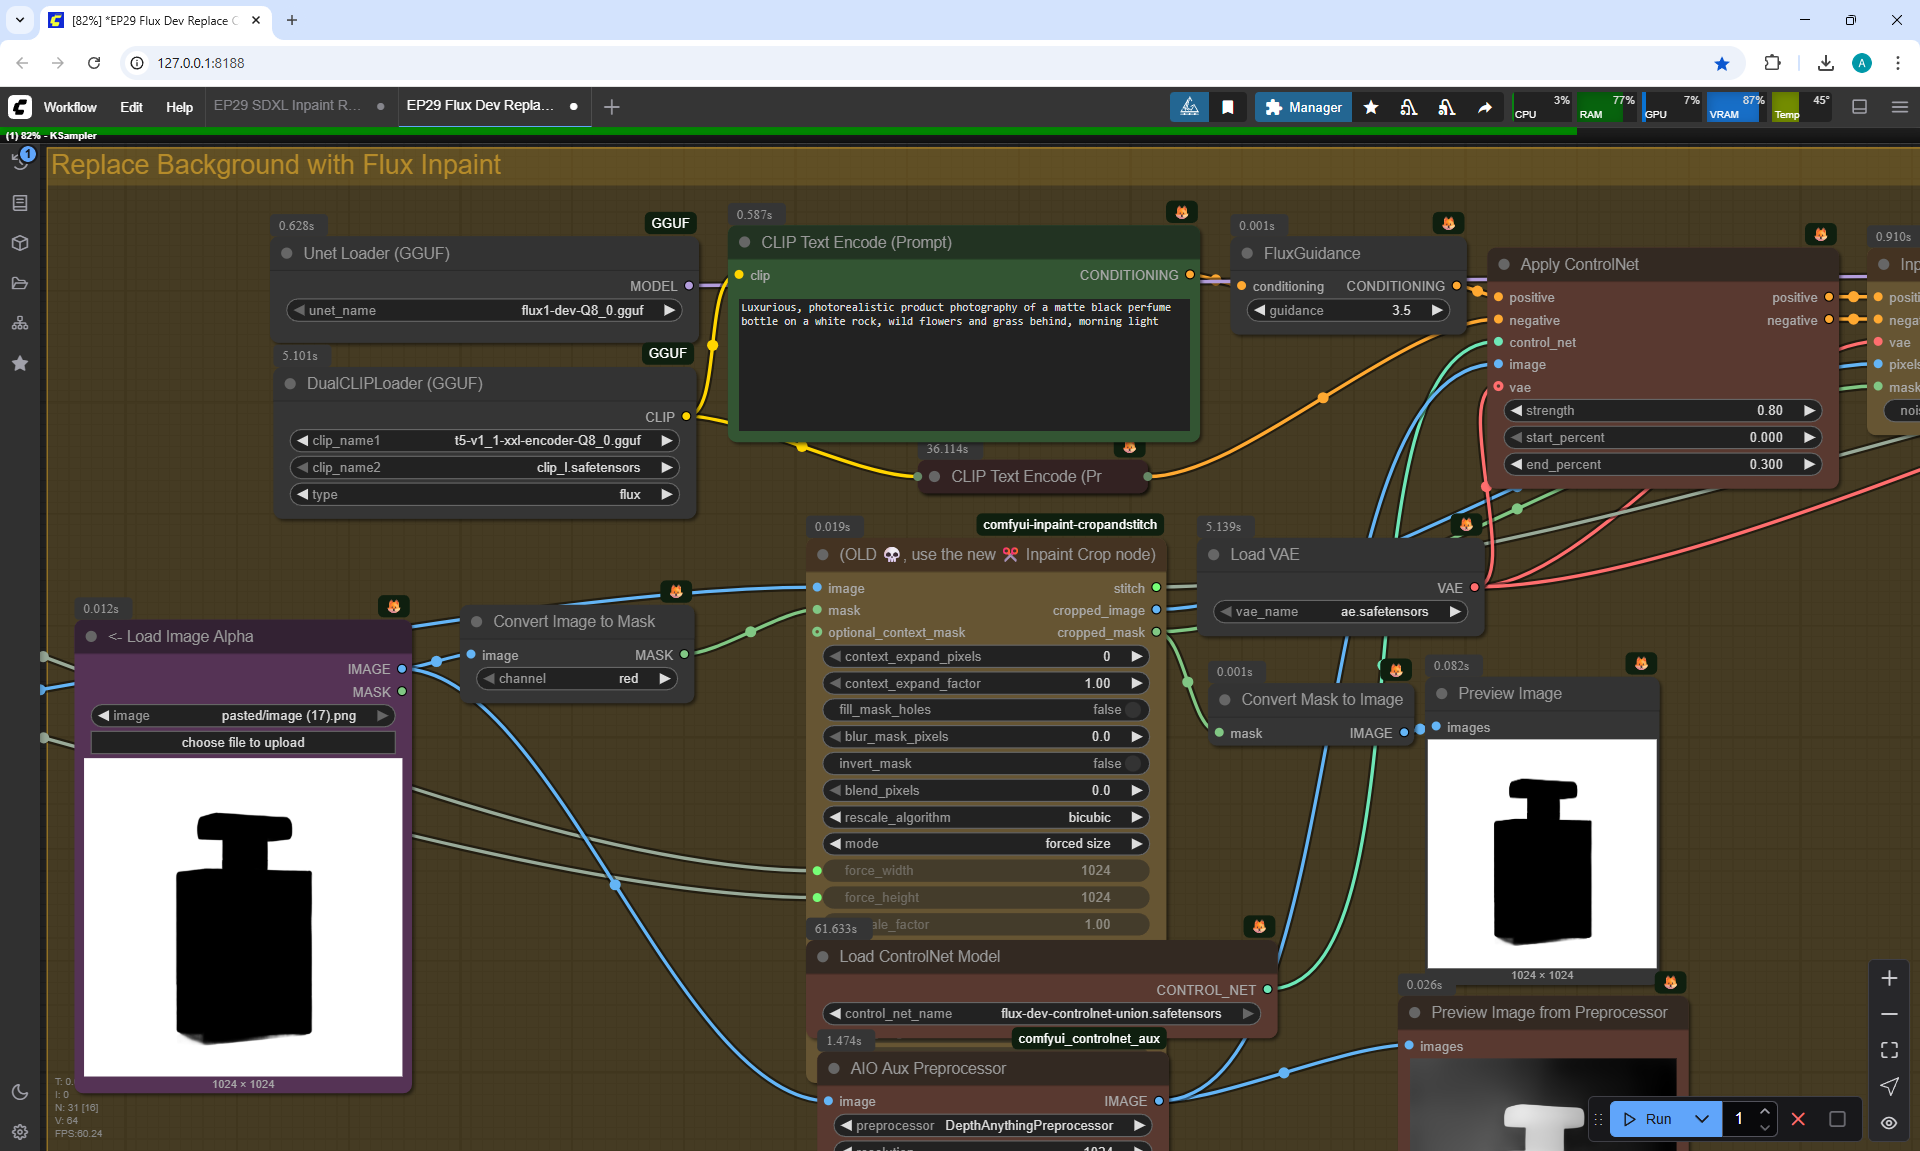Click choose file to upload button
Image resolution: width=1920 pixels, height=1151 pixels.
(243, 743)
